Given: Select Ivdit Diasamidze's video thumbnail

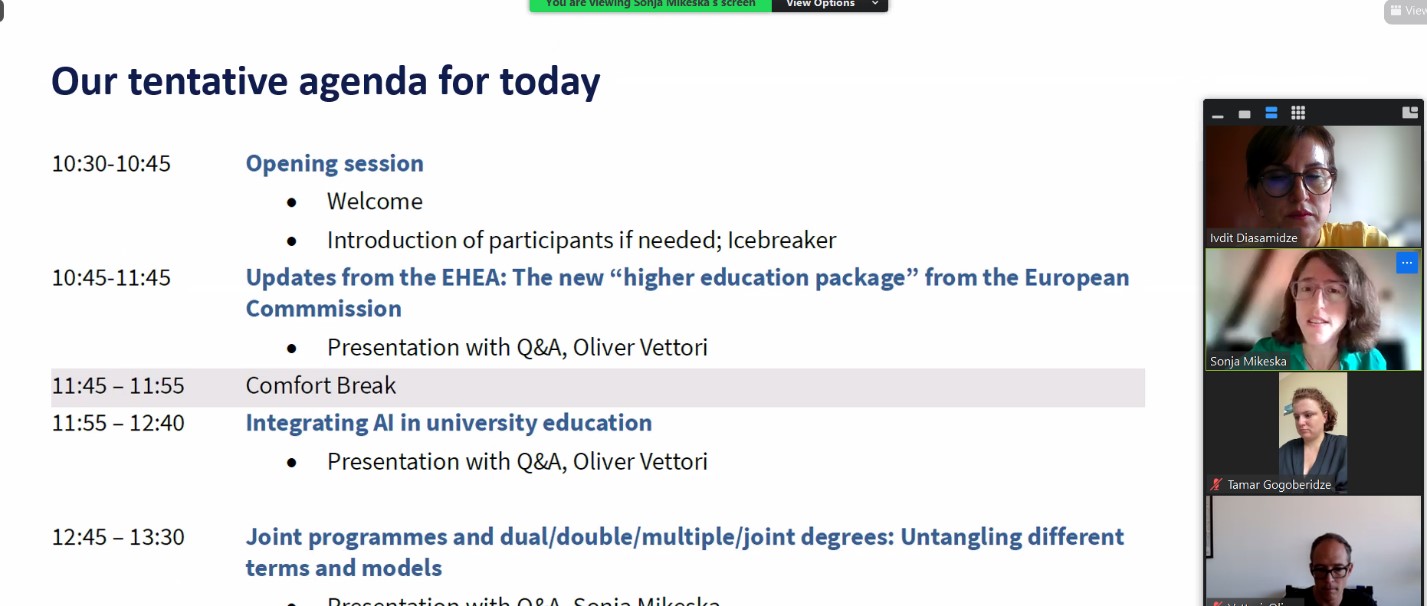Looking at the screenshot, I should 1312,185.
